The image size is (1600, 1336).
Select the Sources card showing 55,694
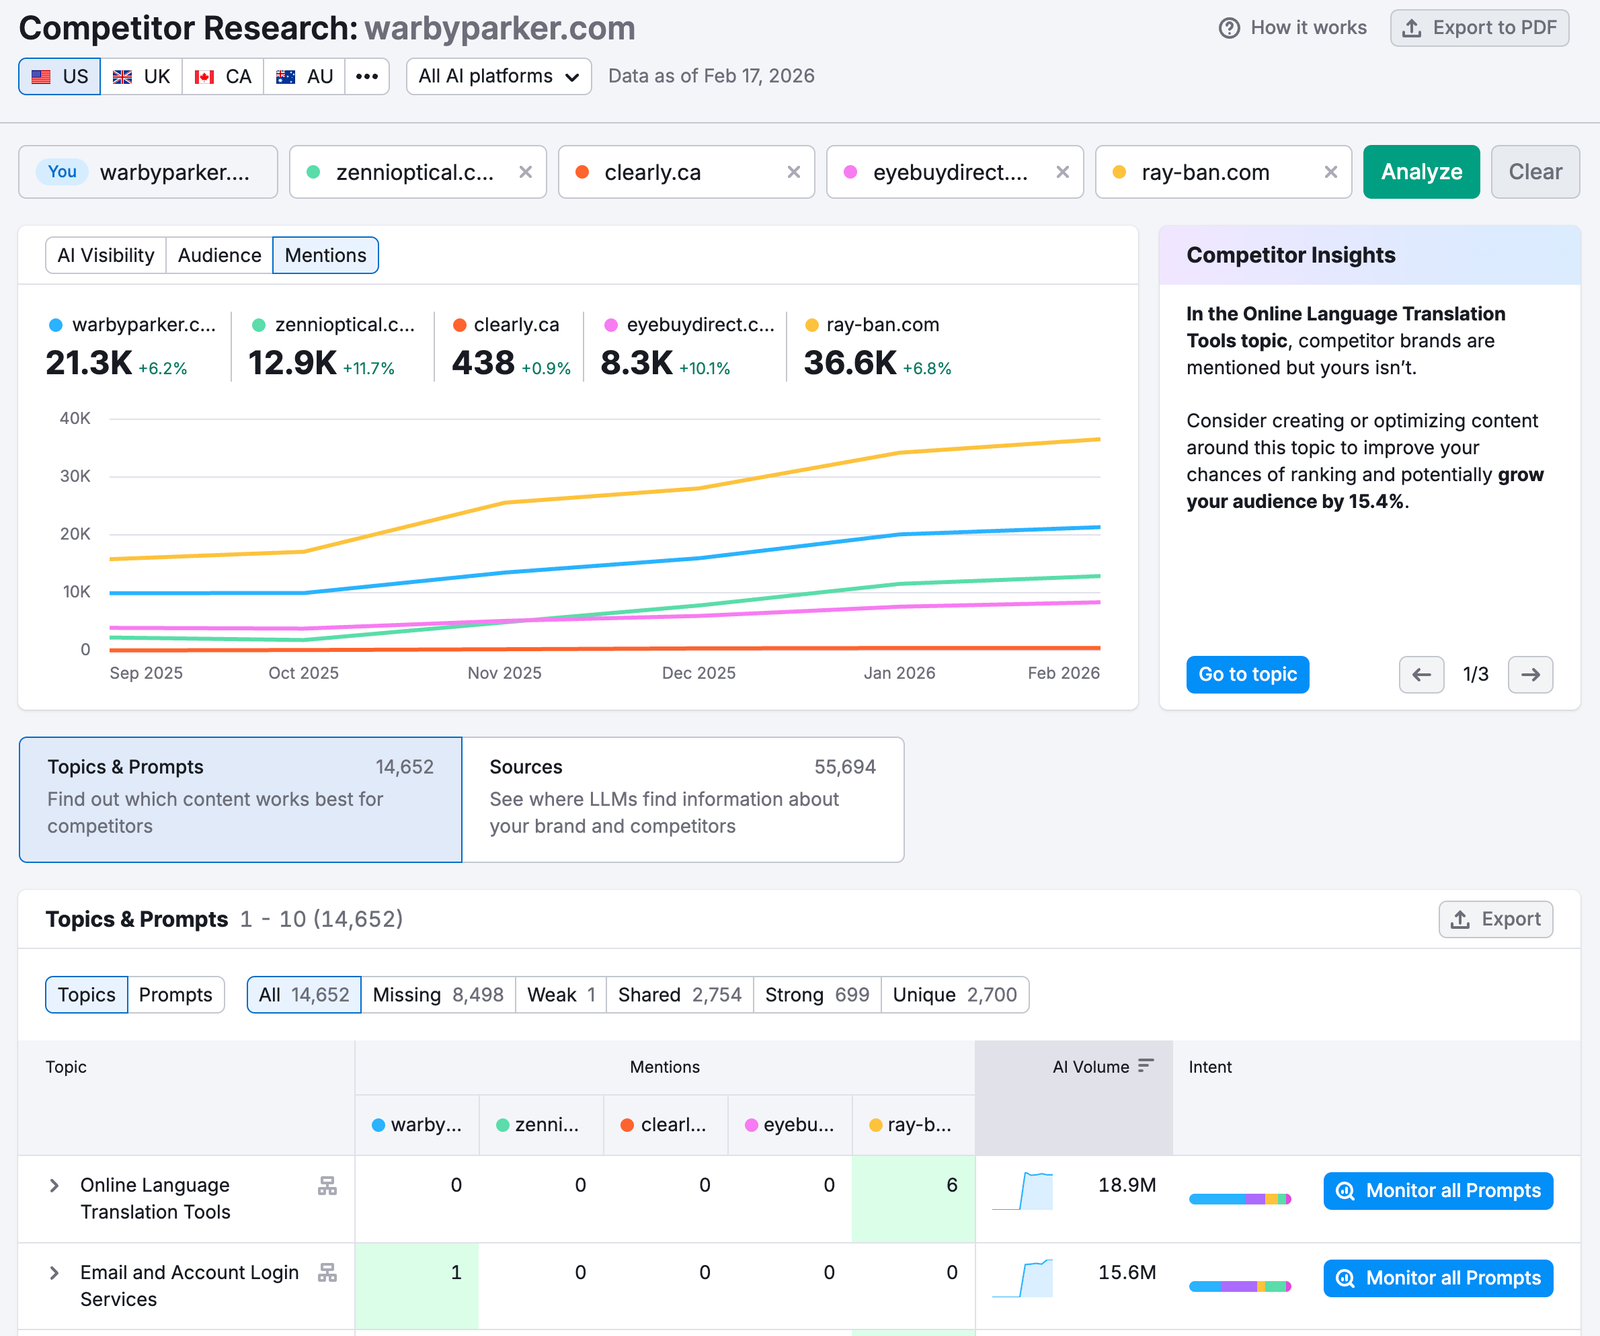coord(683,798)
